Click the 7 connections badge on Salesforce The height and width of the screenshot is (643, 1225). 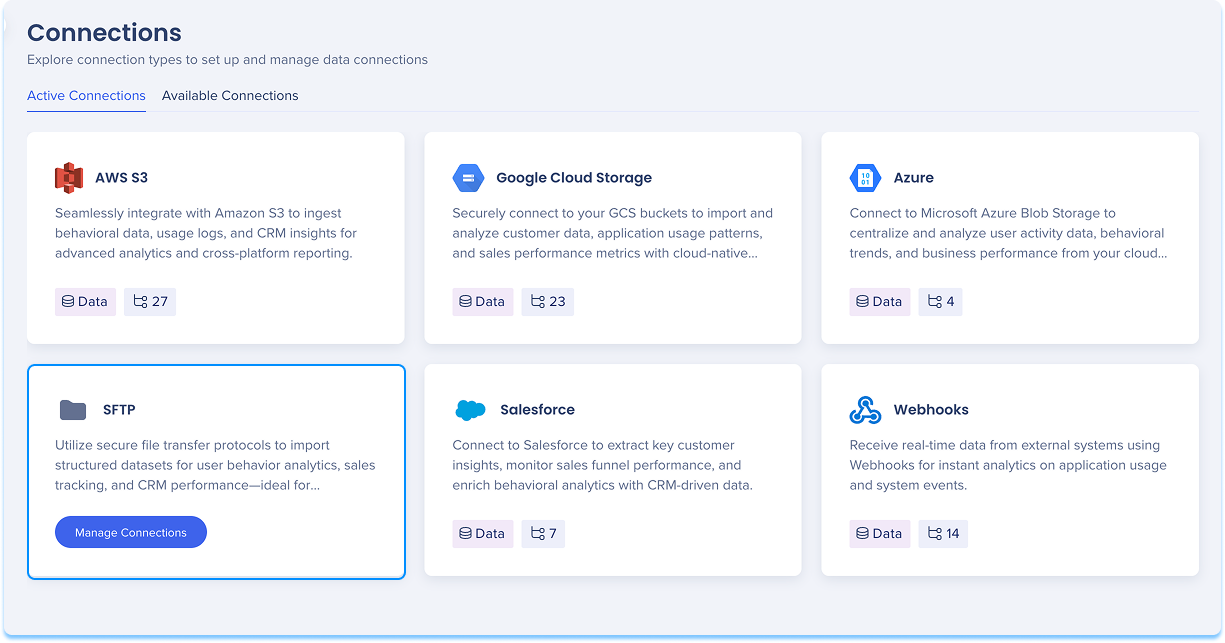pyautogui.click(x=543, y=534)
